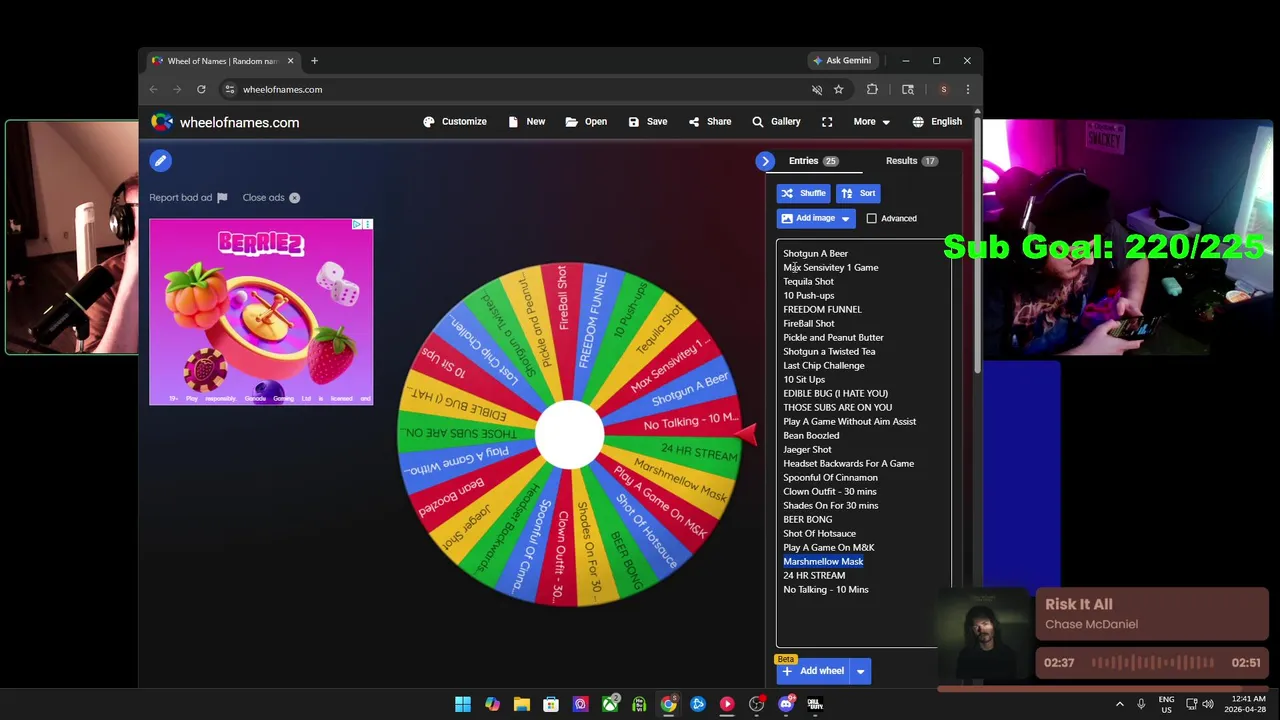Click 'Pickle and Peanut Butter' entry

point(833,338)
